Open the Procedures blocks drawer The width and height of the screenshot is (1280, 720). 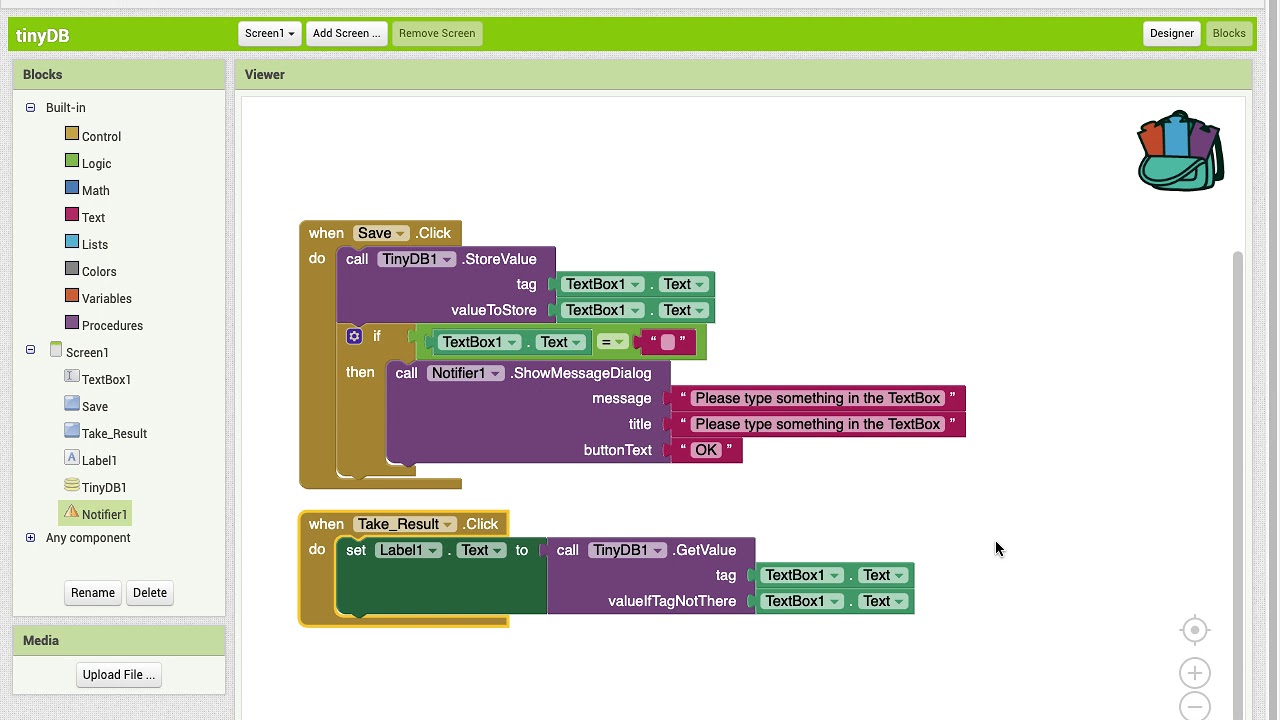click(x=112, y=325)
